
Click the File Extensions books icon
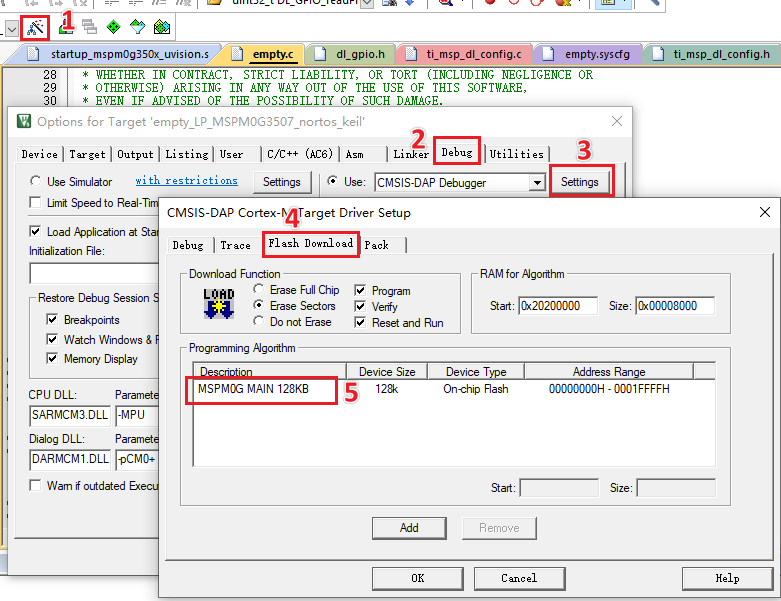(66, 27)
